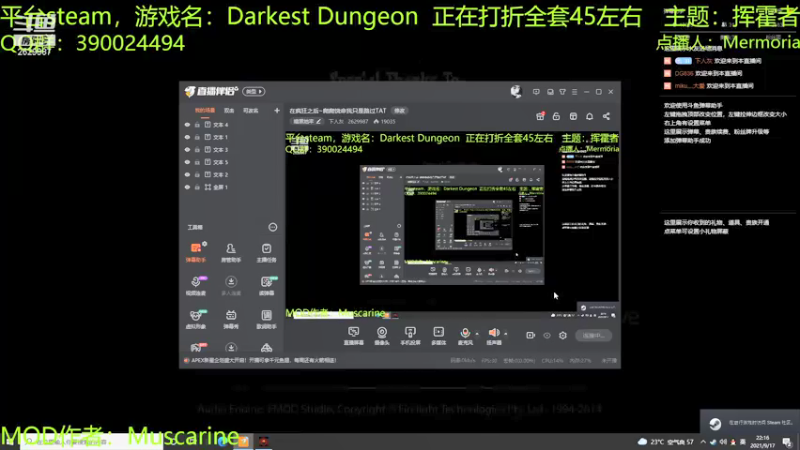Click the open padlock icon above preview
The height and width of the screenshot is (450, 800).
tap(557, 116)
